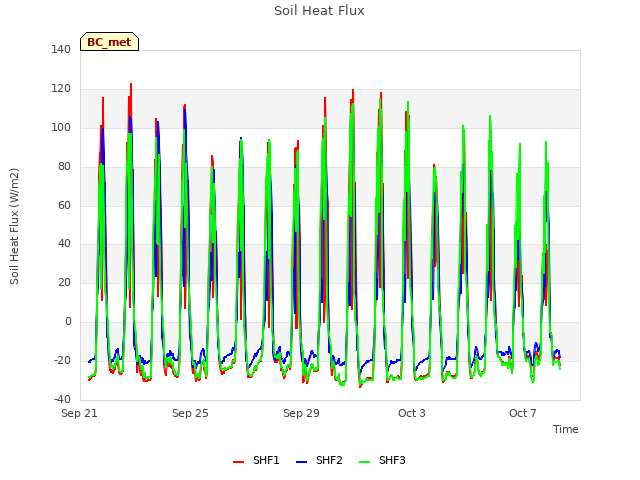Click the 40 y-axis tick label
Image resolution: width=640 pixels, height=480 pixels.
(x=64, y=244)
